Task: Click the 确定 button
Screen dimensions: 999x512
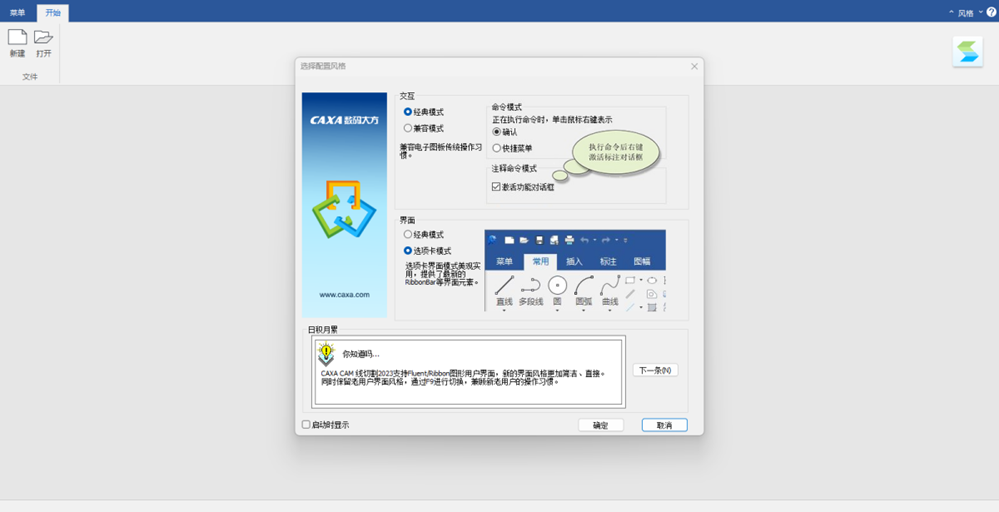Action: (x=601, y=425)
